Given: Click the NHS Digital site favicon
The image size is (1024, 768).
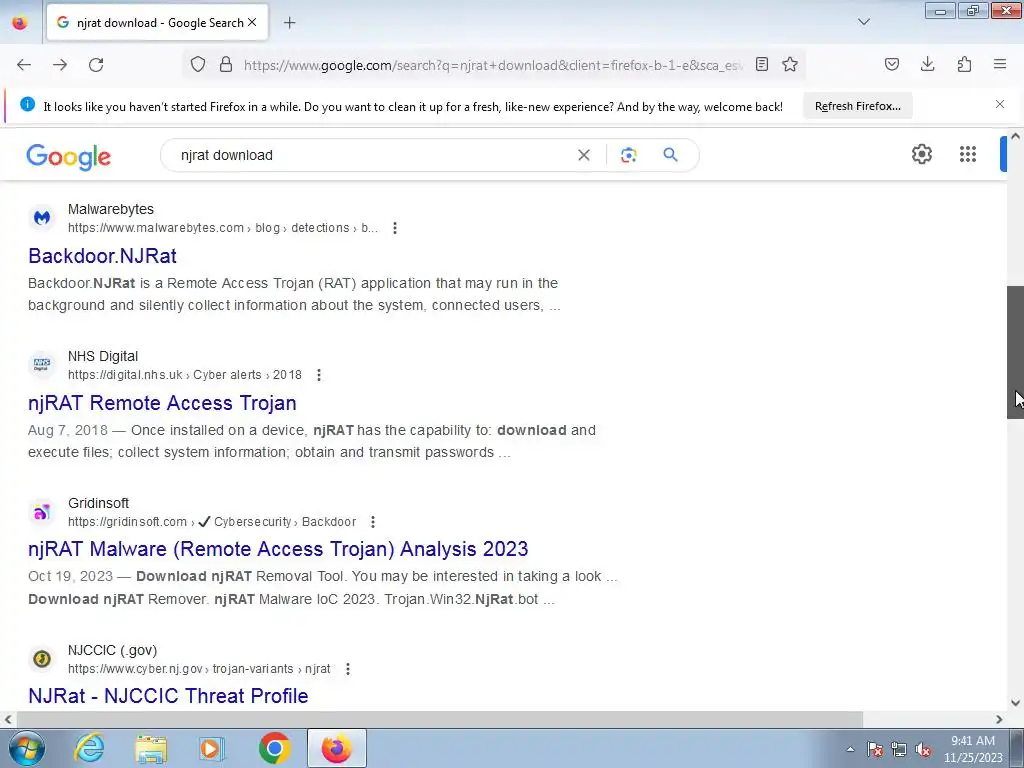Looking at the screenshot, I should [x=42, y=364].
